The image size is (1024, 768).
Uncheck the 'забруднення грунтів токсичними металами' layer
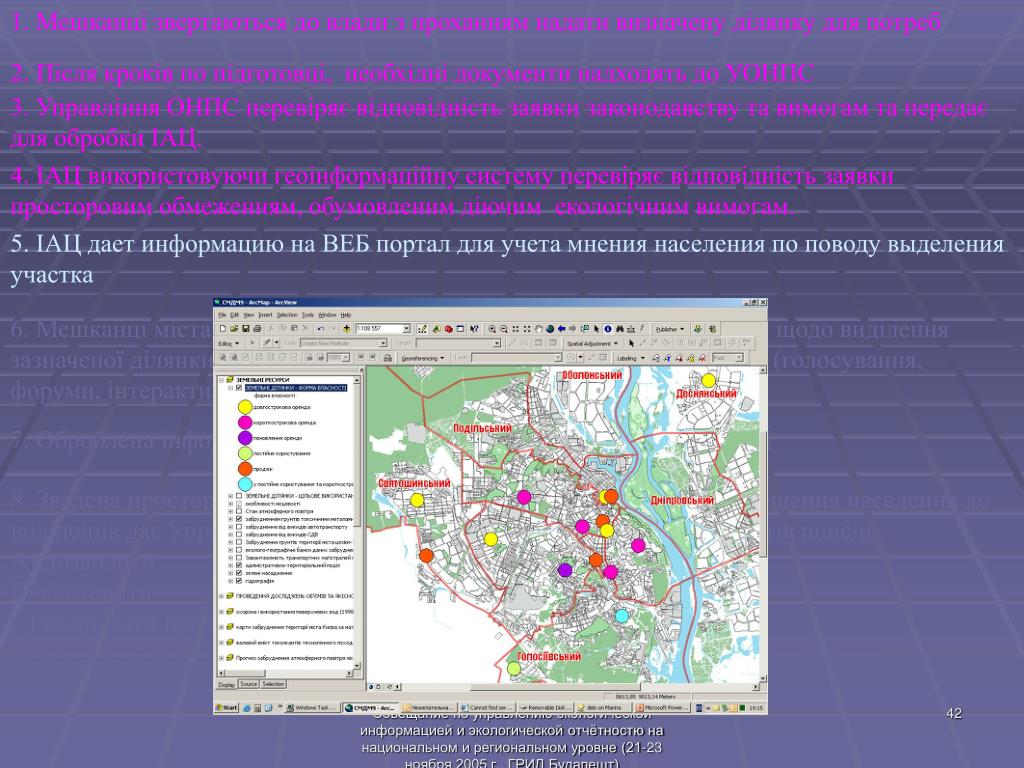coord(239,519)
